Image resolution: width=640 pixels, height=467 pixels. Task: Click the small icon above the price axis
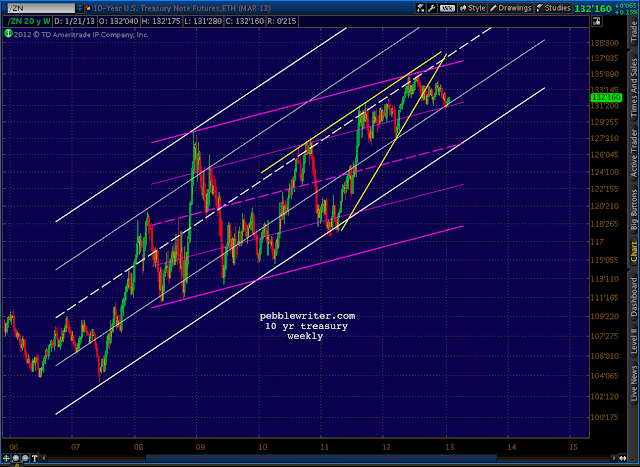(597, 22)
